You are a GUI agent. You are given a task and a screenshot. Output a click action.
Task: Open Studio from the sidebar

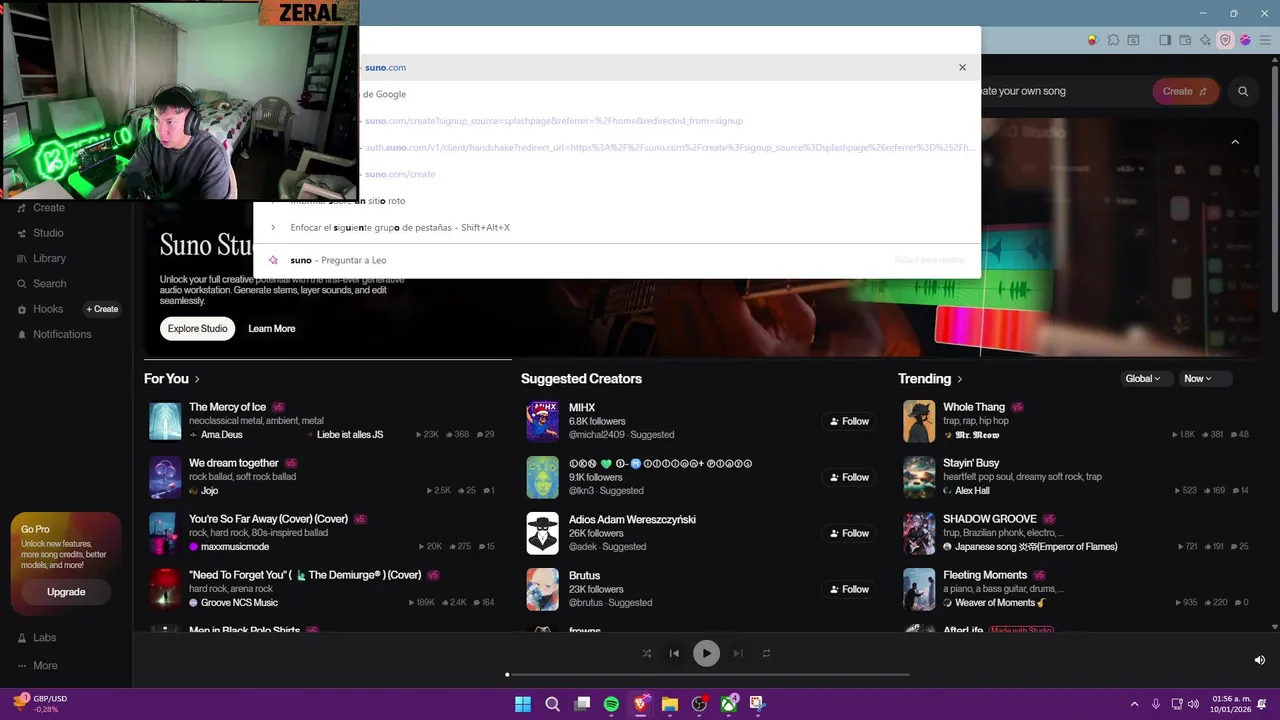(x=41, y=233)
